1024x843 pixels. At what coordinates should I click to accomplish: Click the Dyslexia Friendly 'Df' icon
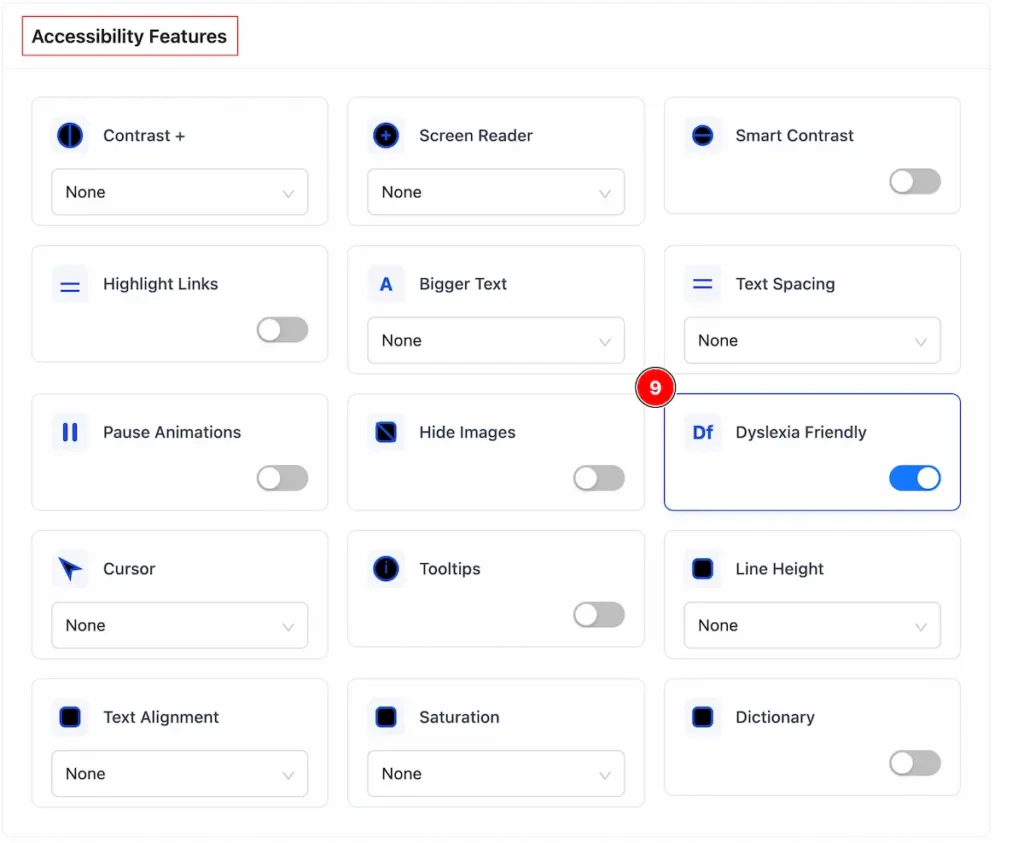click(x=703, y=432)
